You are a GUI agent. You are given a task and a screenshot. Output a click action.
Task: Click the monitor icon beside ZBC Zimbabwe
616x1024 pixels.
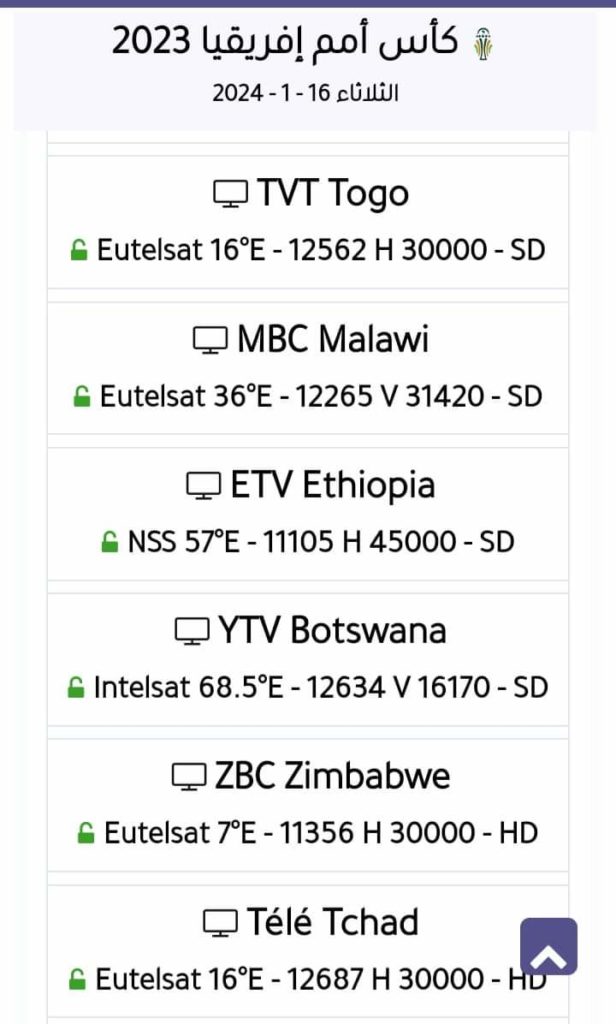pos(189,777)
